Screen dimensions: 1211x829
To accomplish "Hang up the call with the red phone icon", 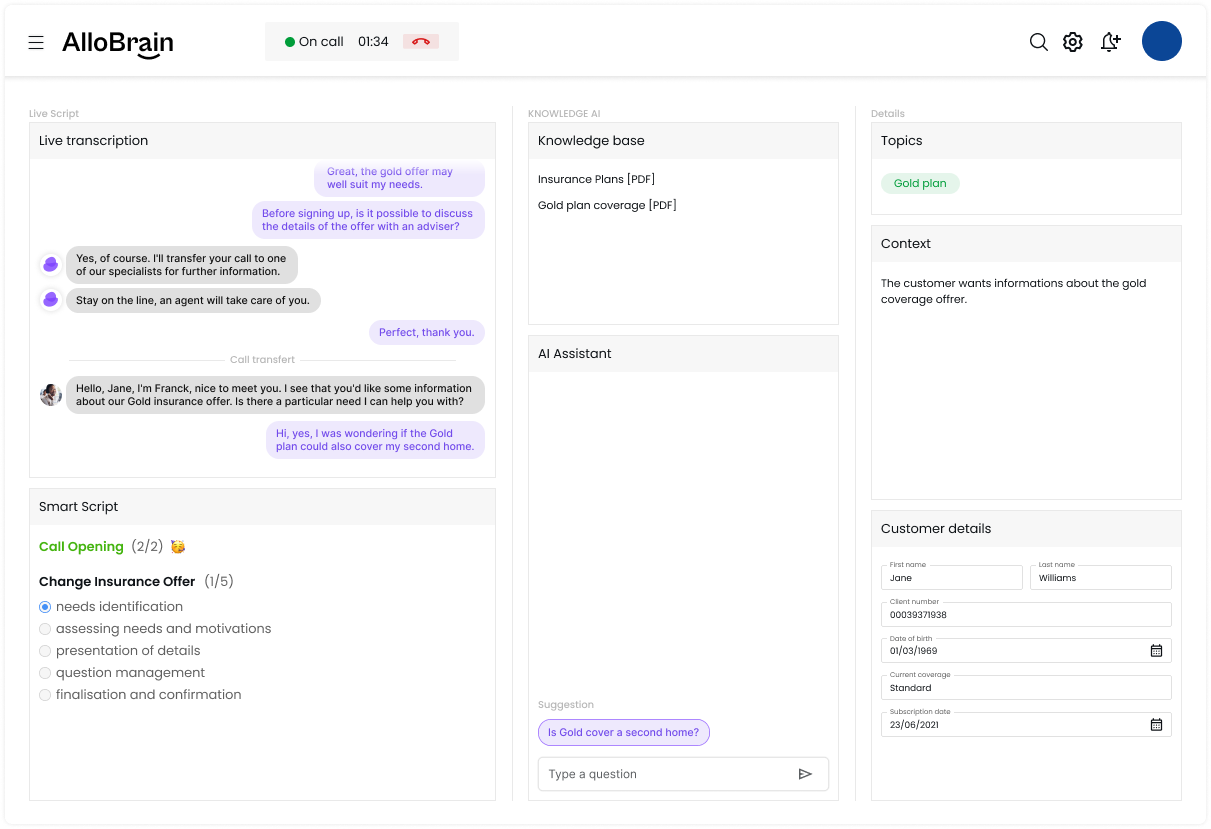I will pyautogui.click(x=421, y=42).
